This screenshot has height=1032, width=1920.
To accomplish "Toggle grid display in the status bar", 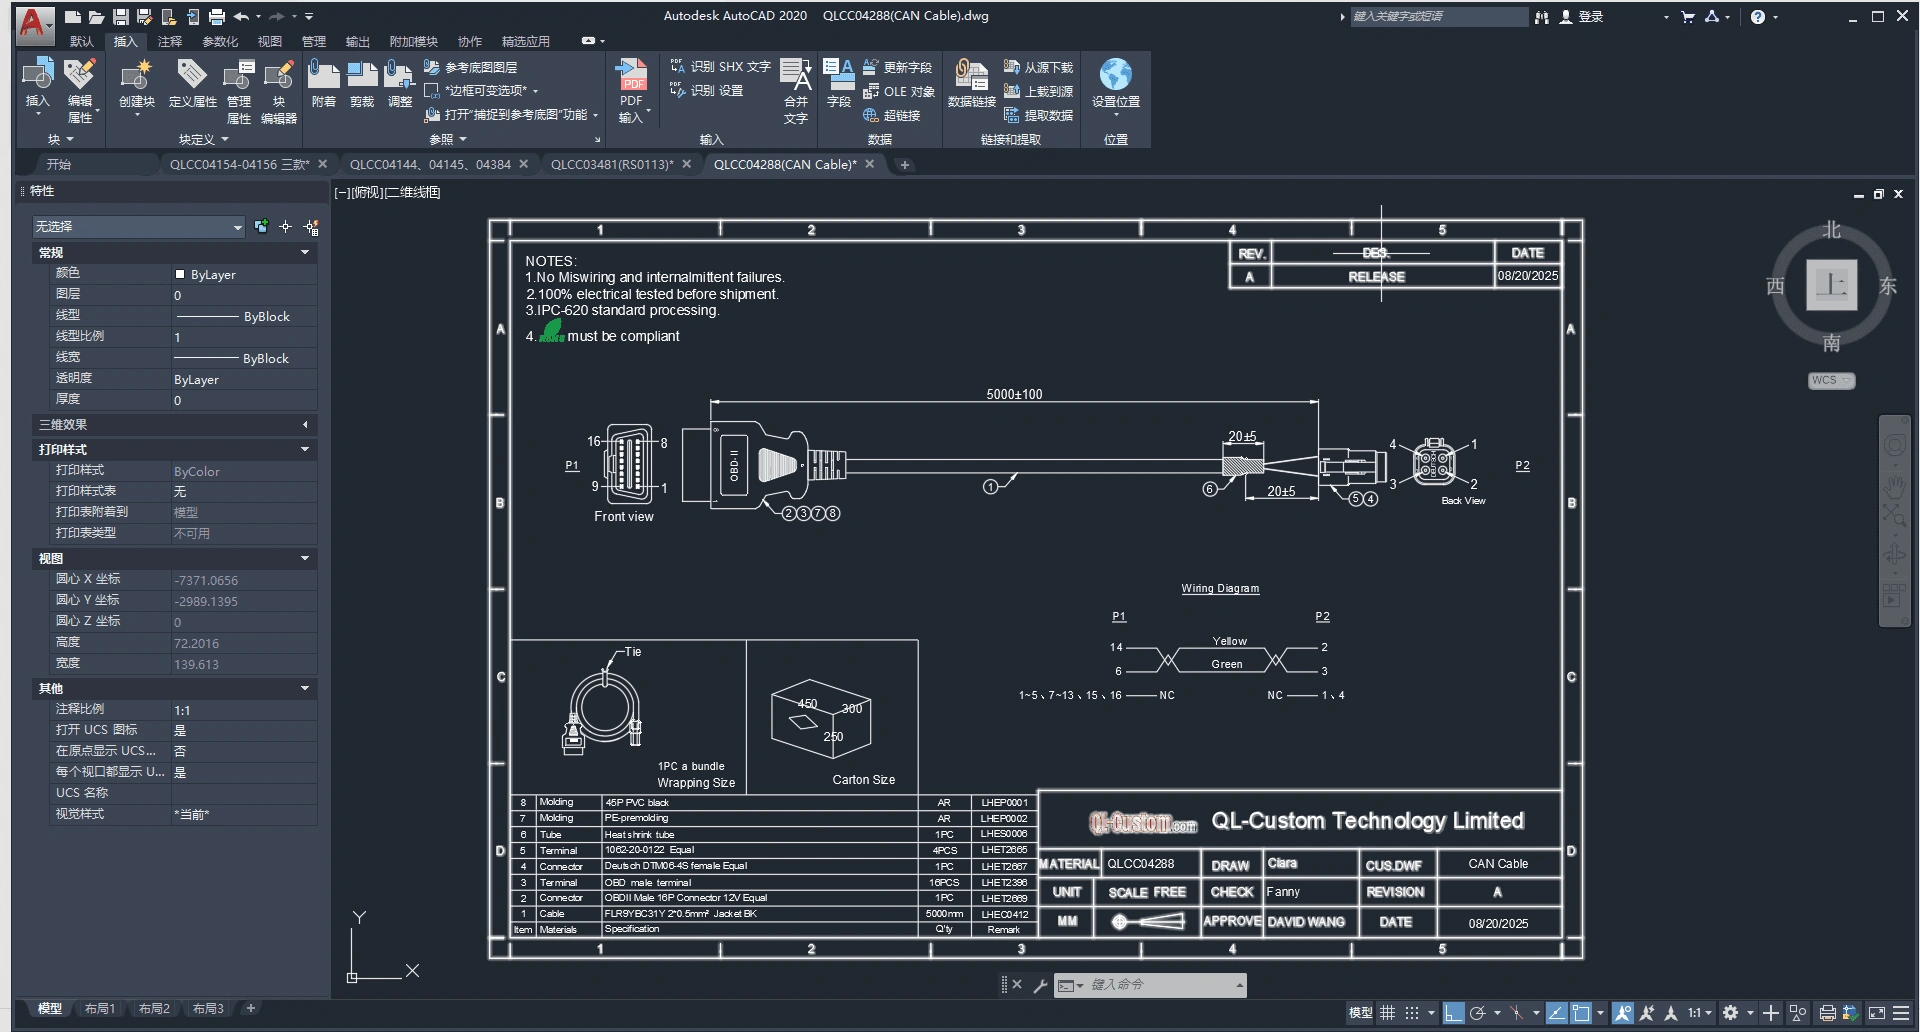I will (x=1387, y=1013).
